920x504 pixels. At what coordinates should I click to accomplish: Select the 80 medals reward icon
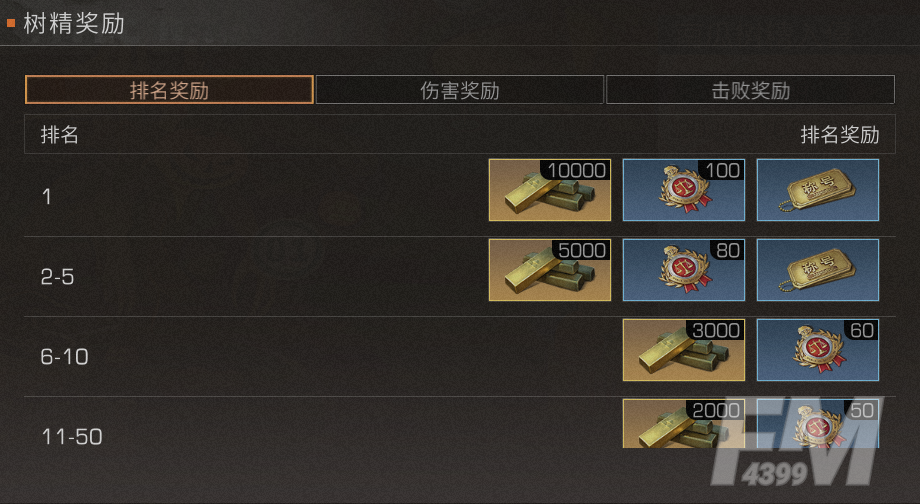tap(684, 270)
